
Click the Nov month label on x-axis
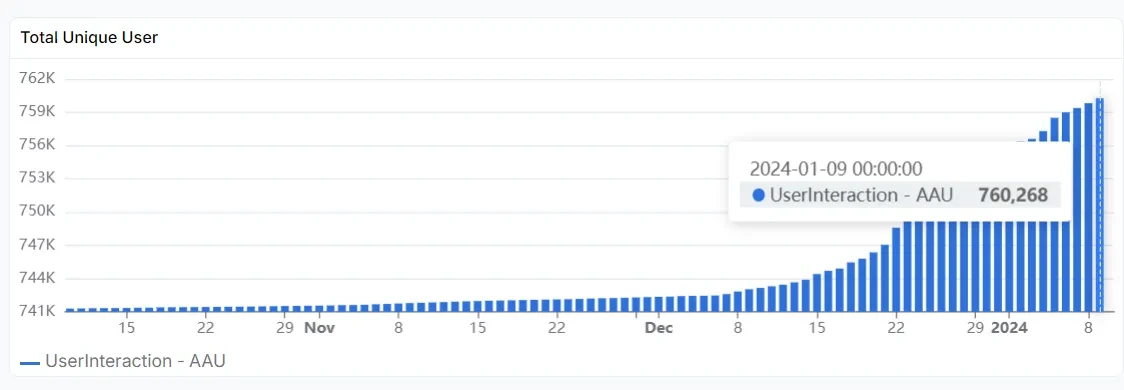click(320, 328)
